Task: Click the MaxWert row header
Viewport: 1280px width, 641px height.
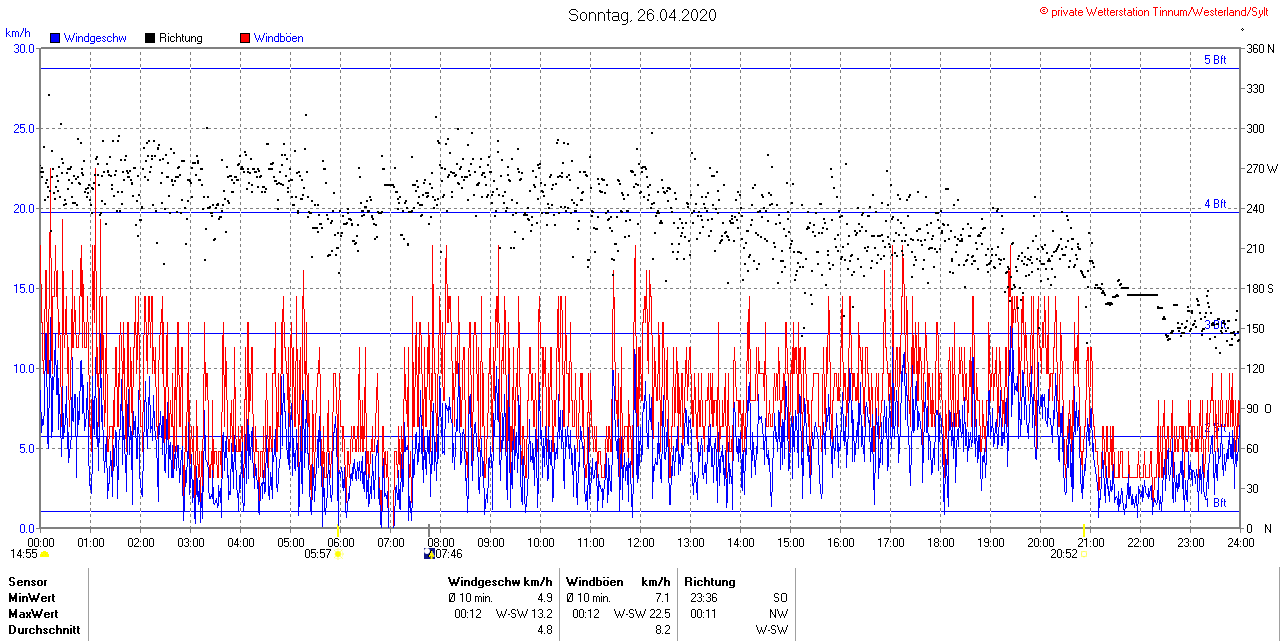Action: coord(32,614)
